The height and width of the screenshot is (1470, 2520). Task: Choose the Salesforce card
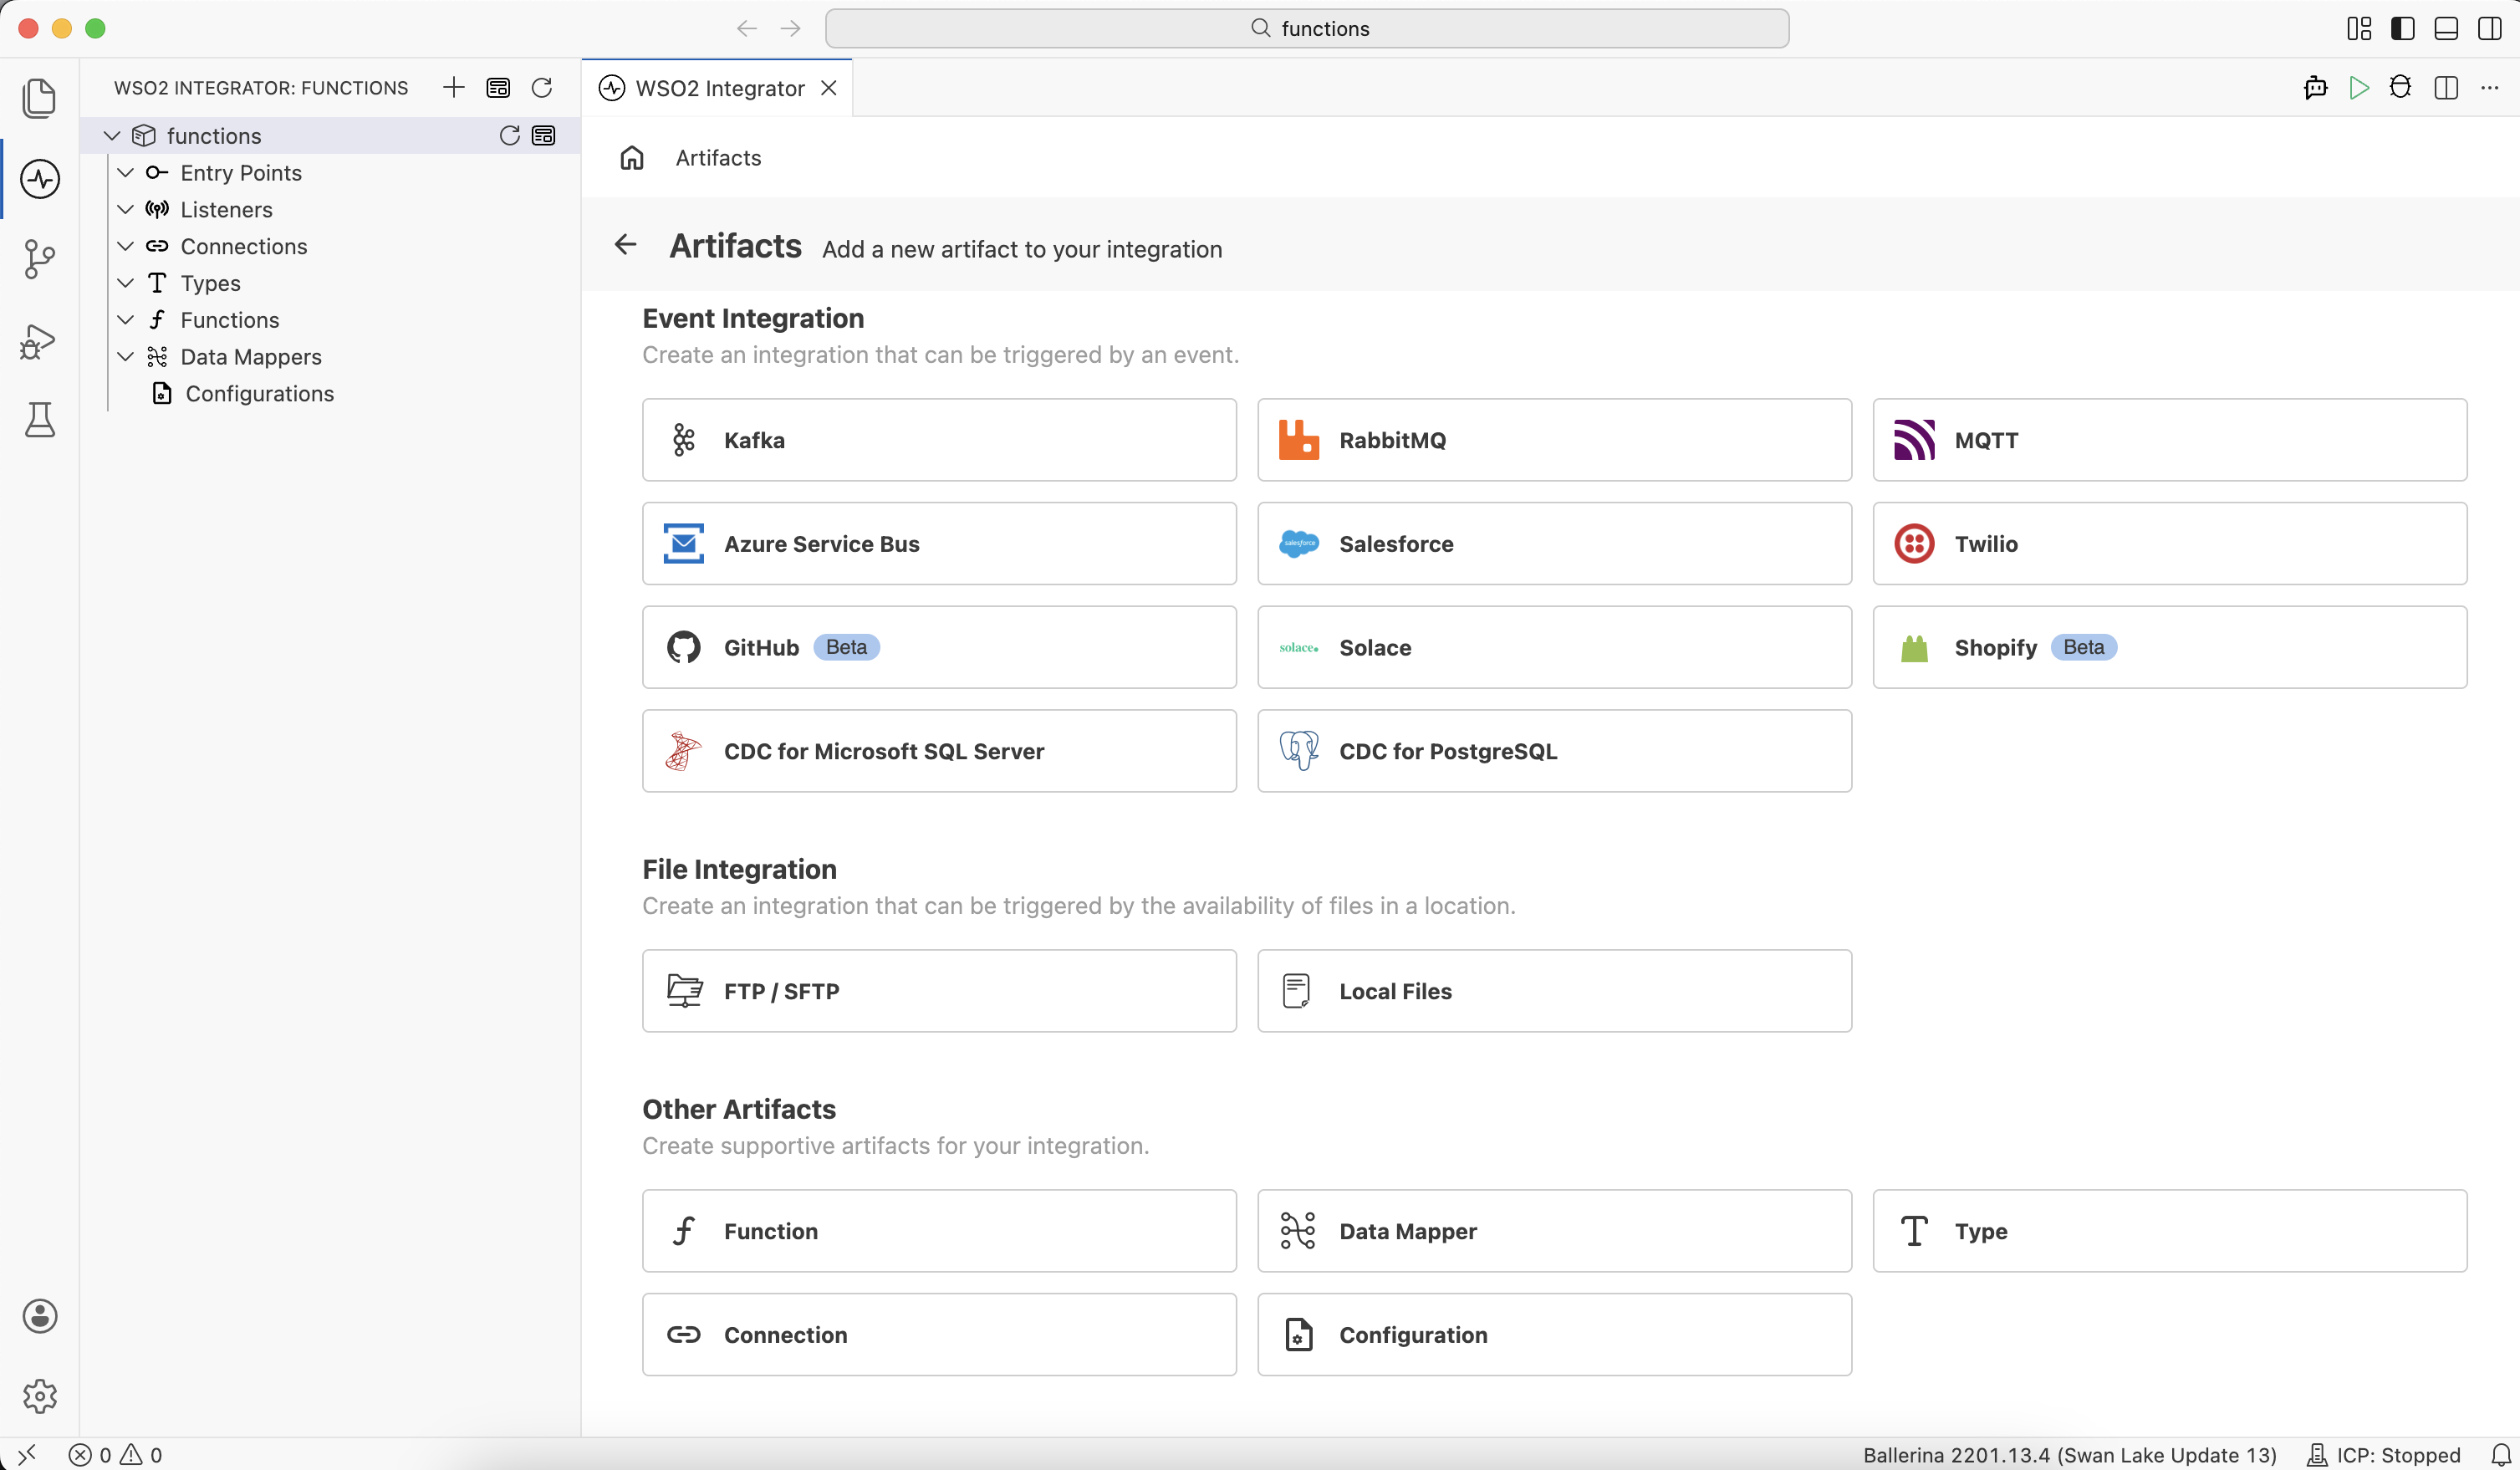[1554, 544]
